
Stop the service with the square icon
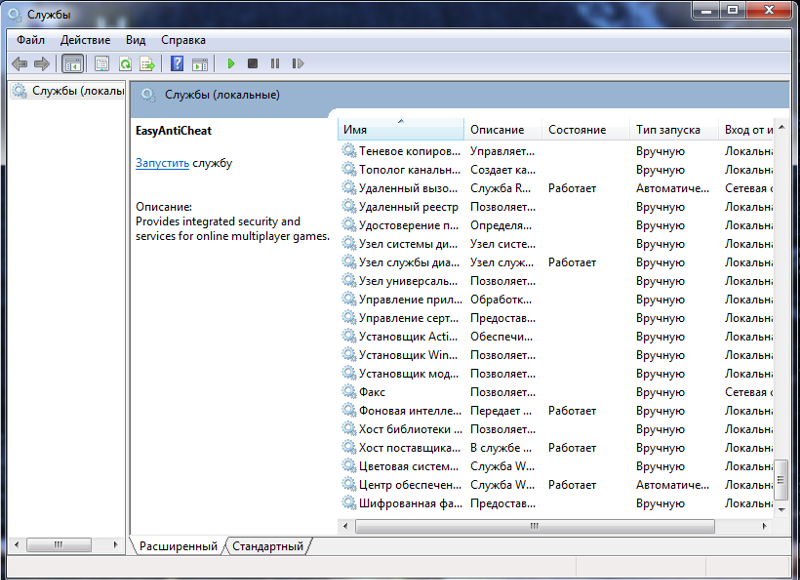point(253,64)
